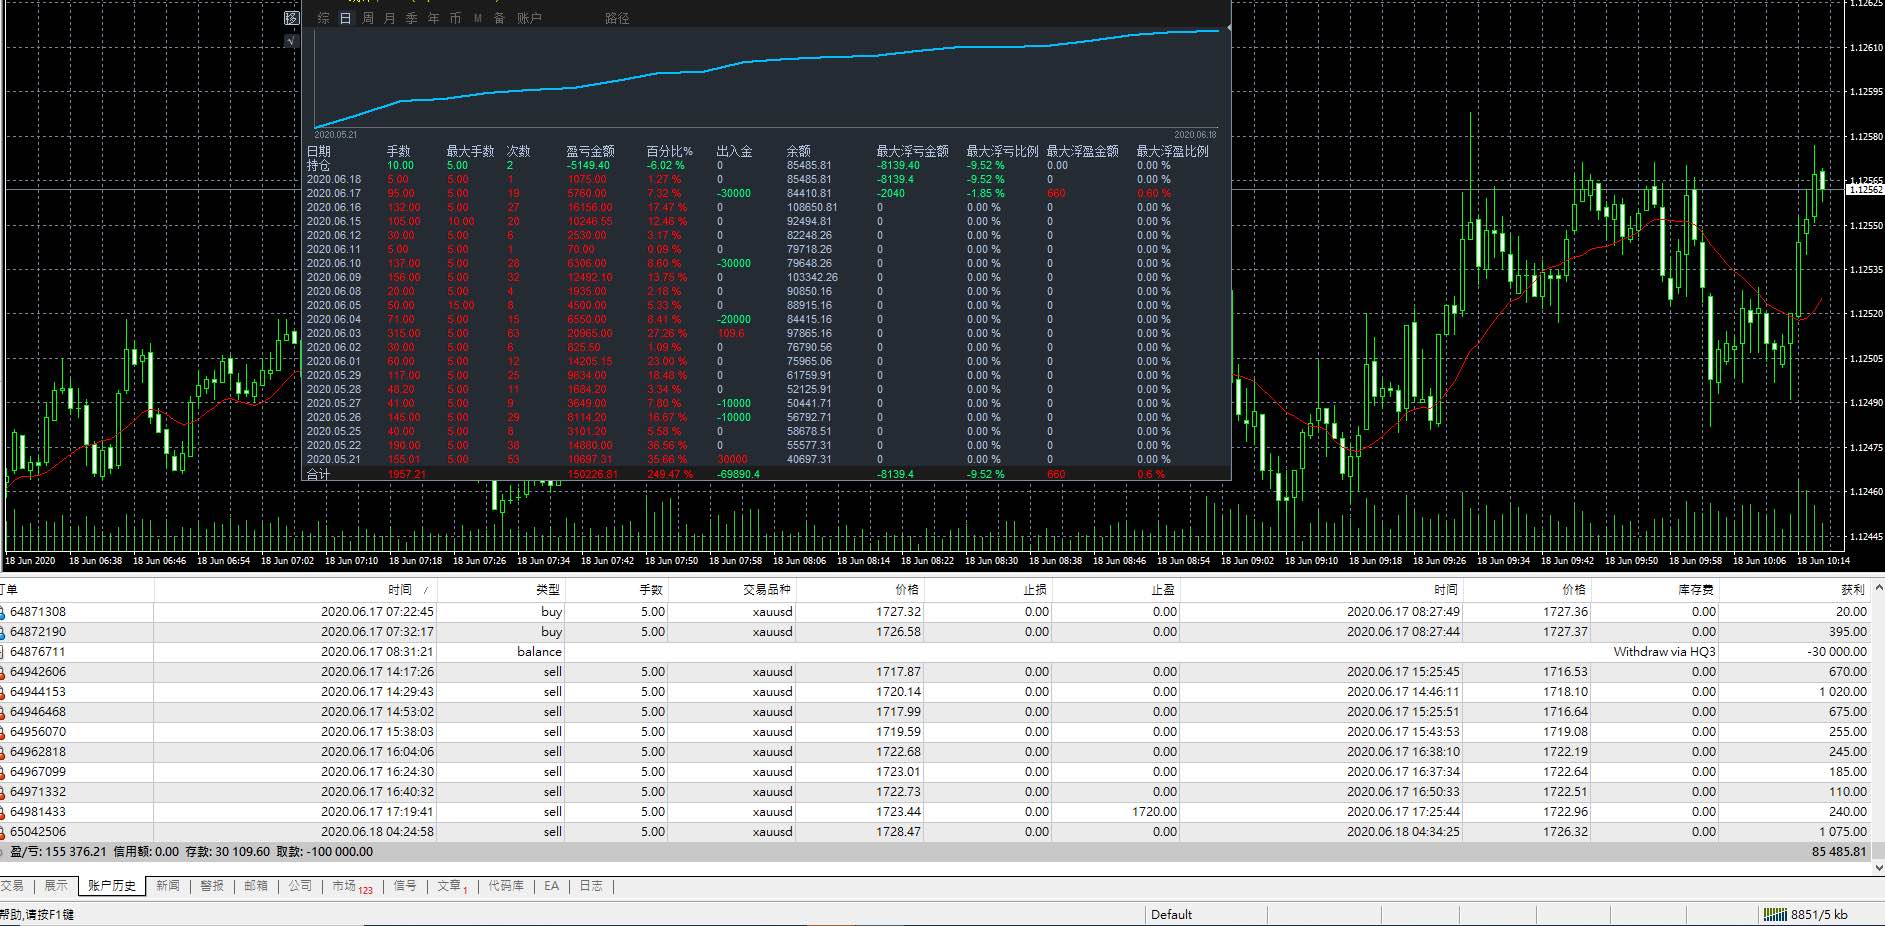Open the 邮箱 mailbox tab
The height and width of the screenshot is (926, 1885).
(256, 886)
